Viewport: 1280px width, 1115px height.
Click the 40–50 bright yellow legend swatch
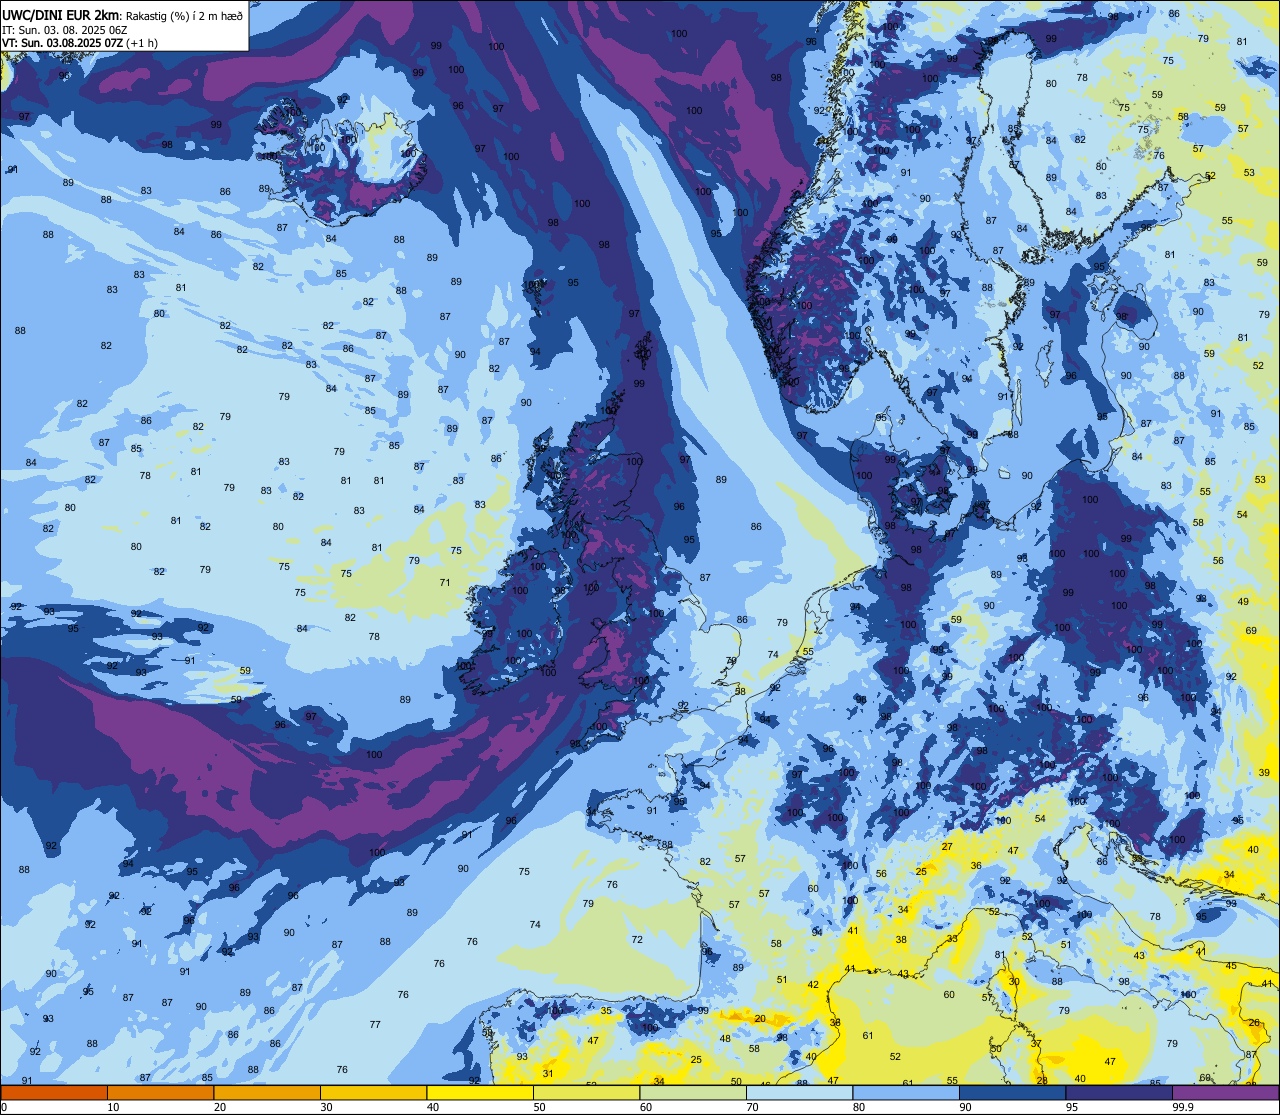tap(480, 1092)
